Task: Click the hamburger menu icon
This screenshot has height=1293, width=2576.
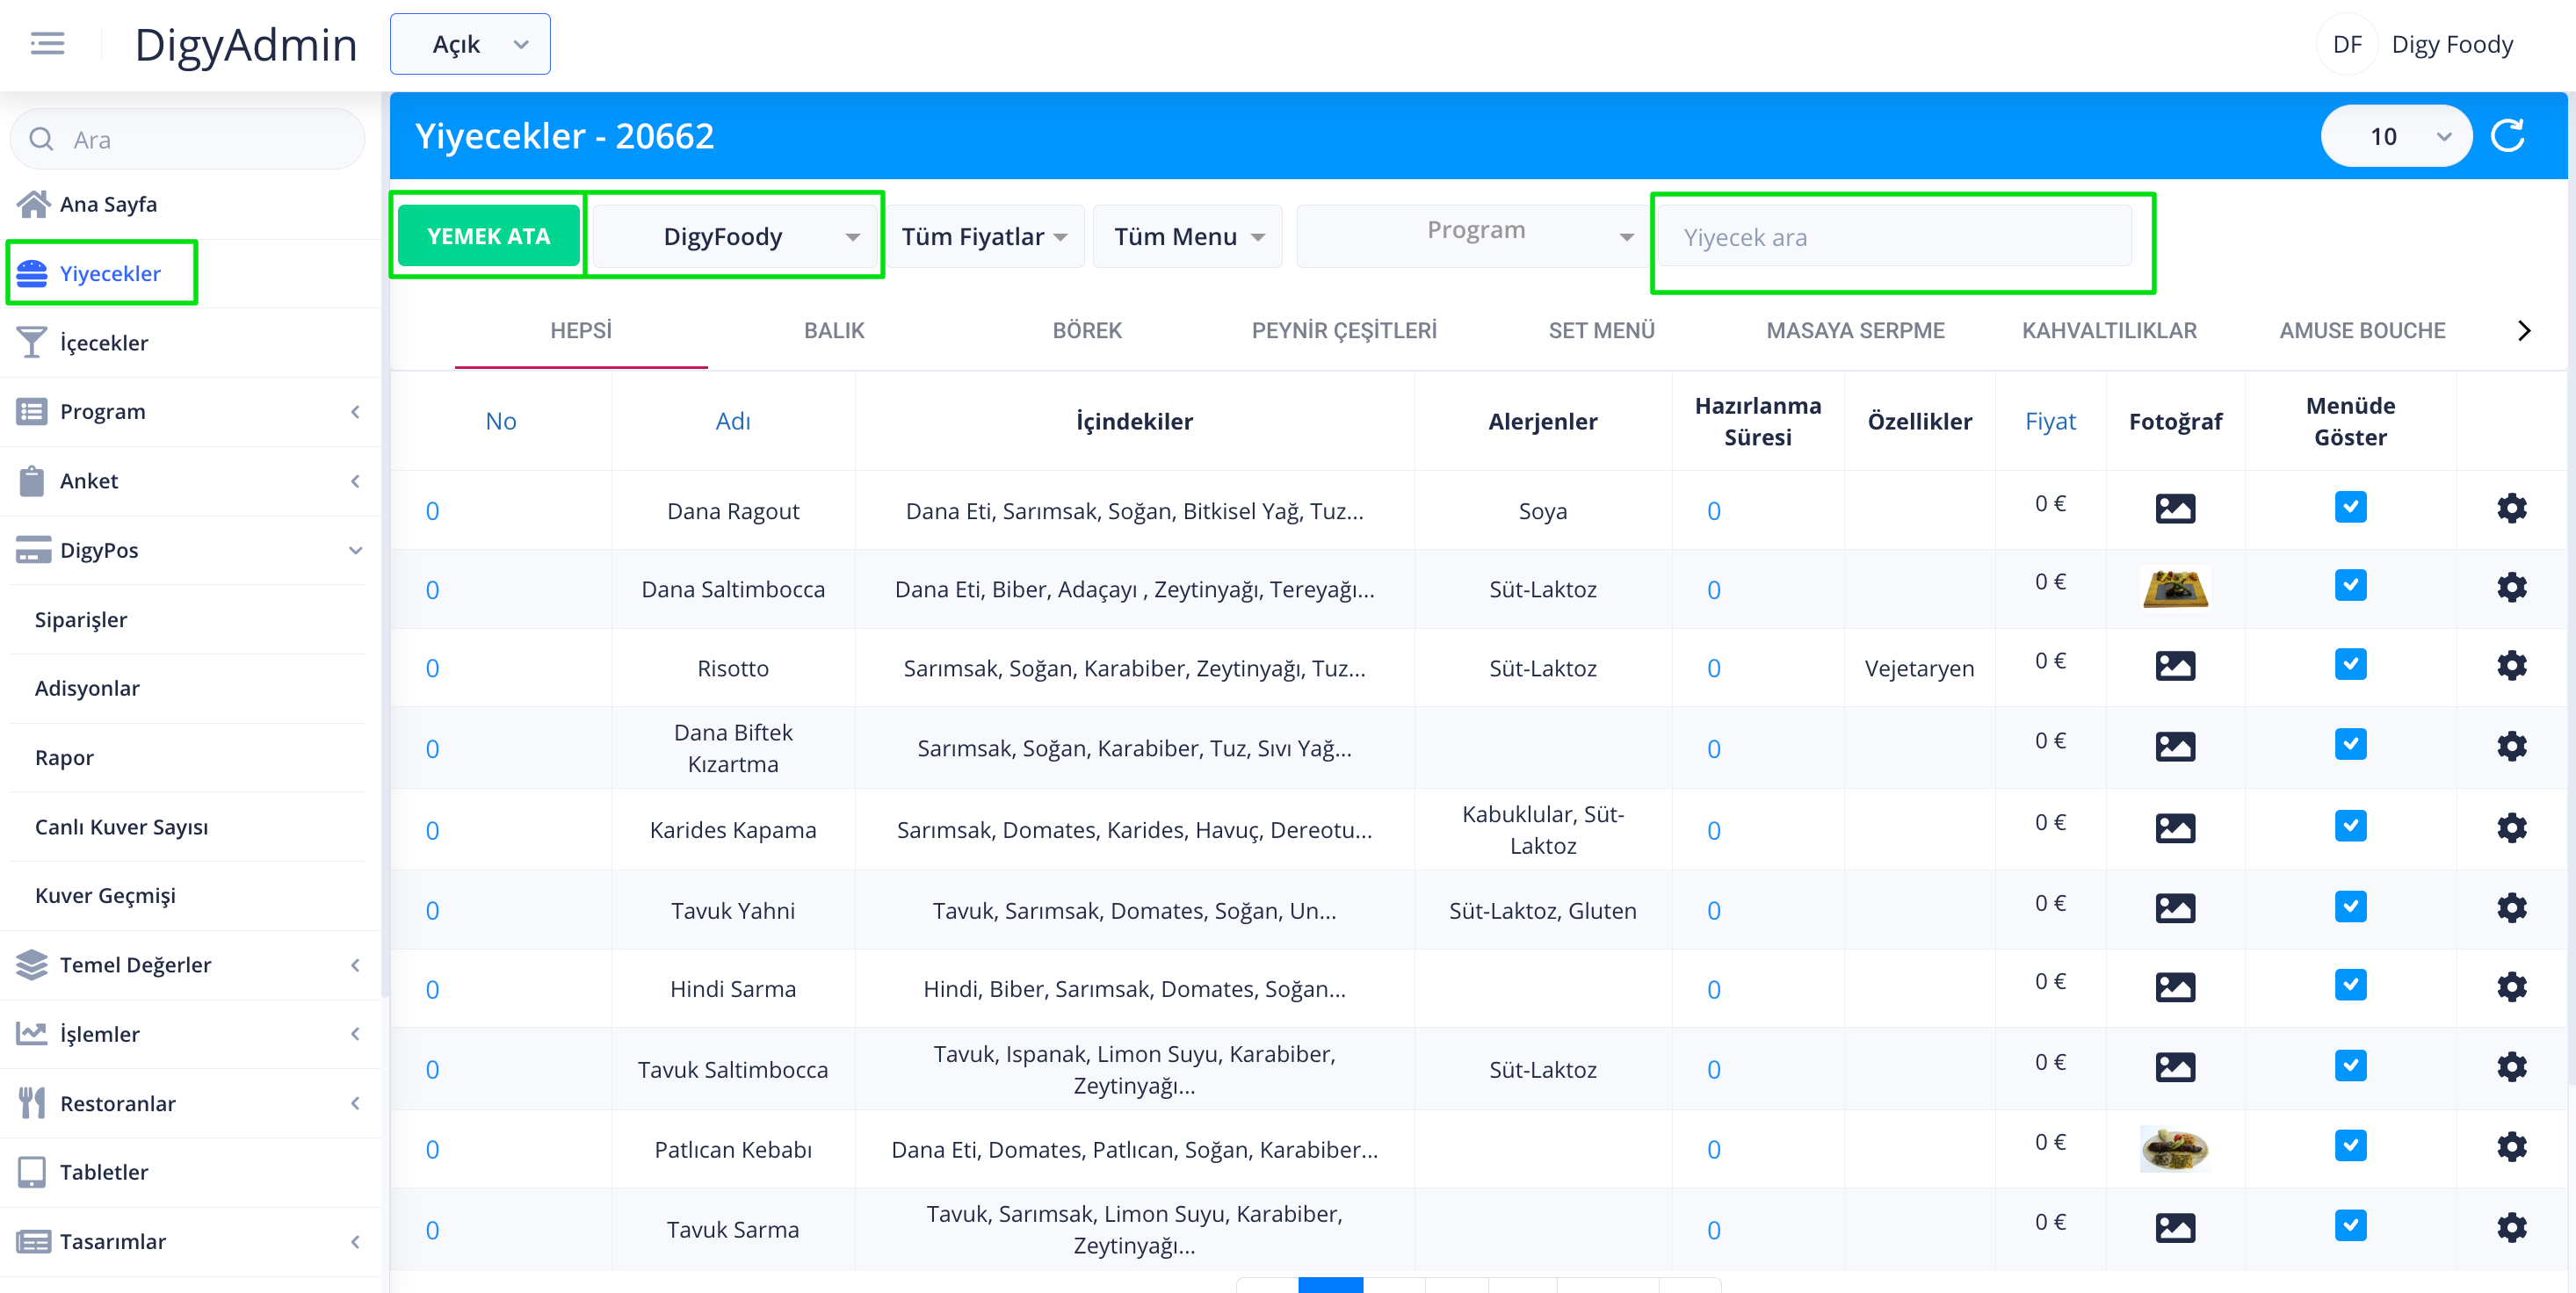Action: point(47,44)
